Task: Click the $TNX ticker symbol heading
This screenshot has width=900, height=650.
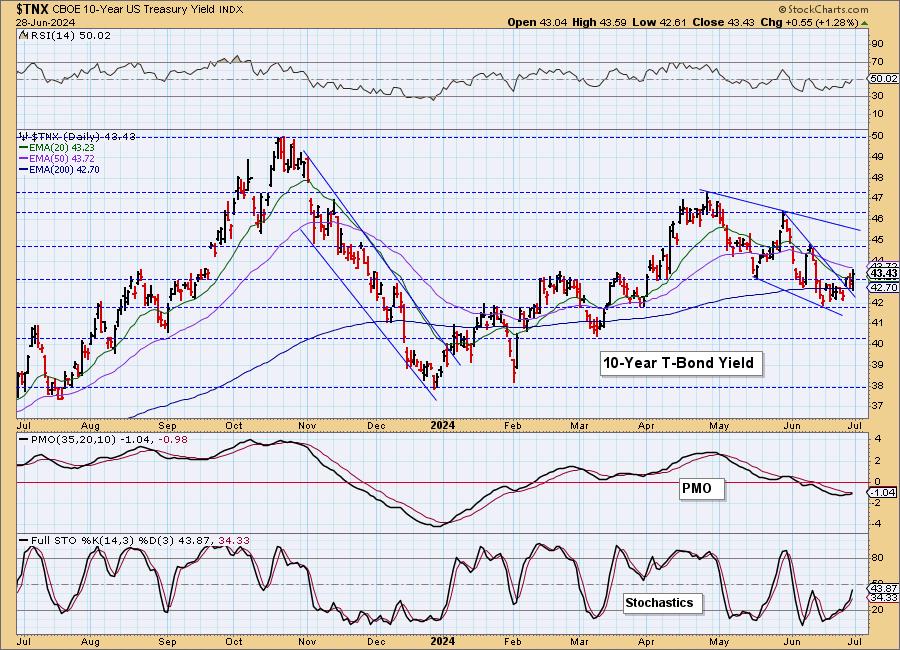Action: (x=33, y=9)
